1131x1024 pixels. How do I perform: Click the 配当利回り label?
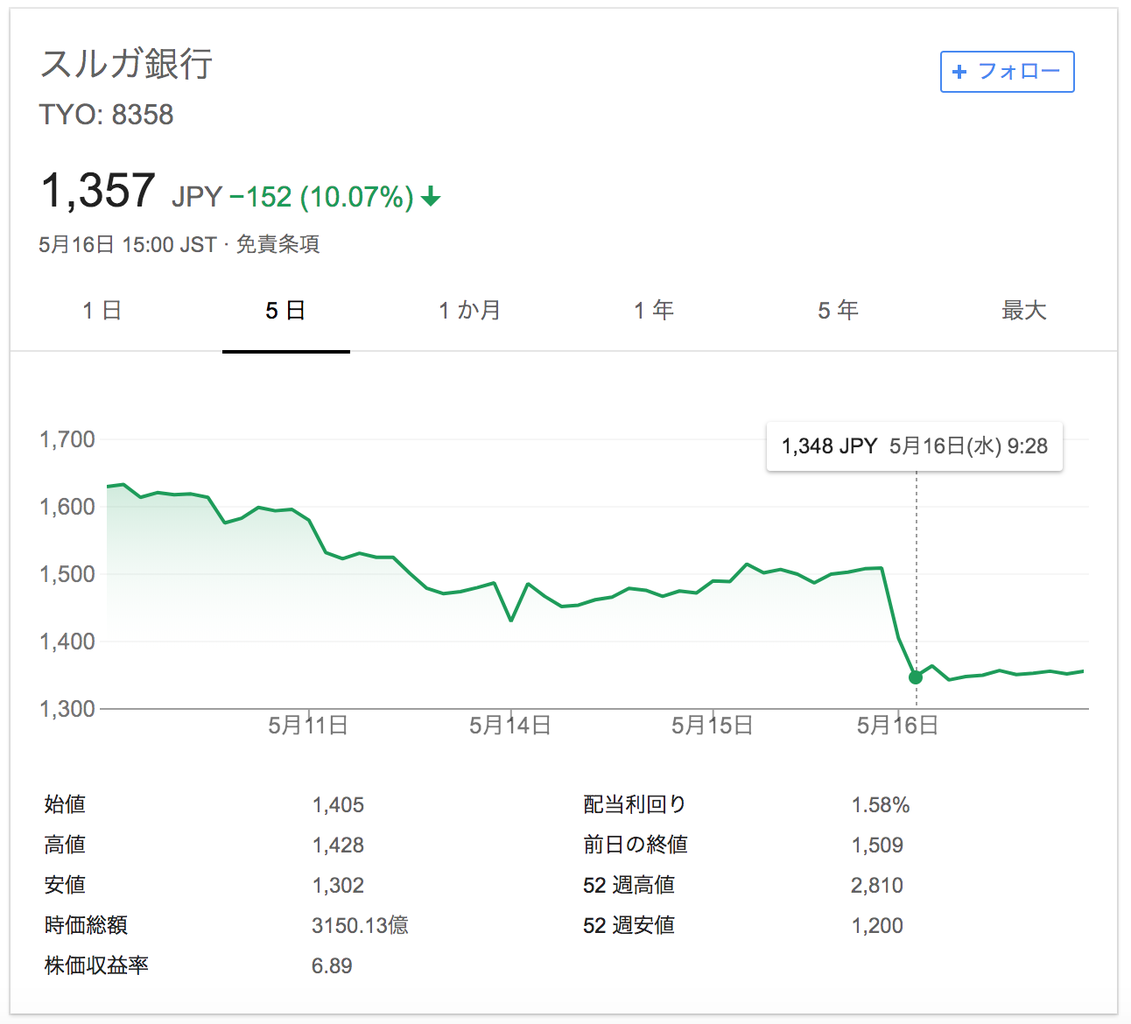pos(635,804)
